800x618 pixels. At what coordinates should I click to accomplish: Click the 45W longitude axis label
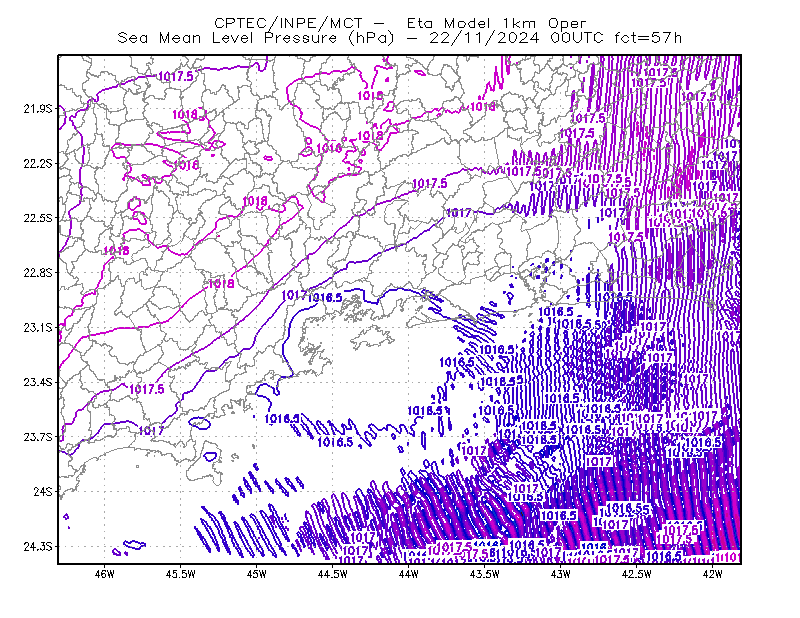click(x=257, y=574)
